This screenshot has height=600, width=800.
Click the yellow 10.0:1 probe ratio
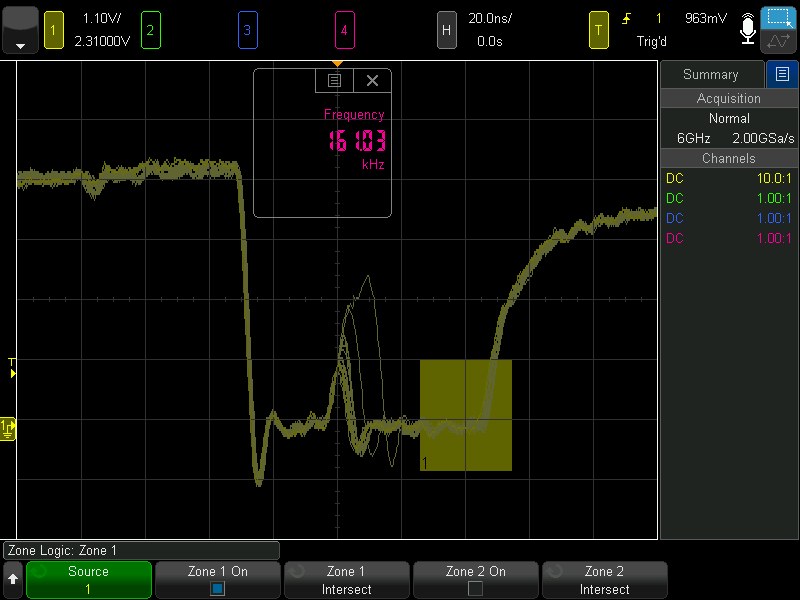[774, 178]
